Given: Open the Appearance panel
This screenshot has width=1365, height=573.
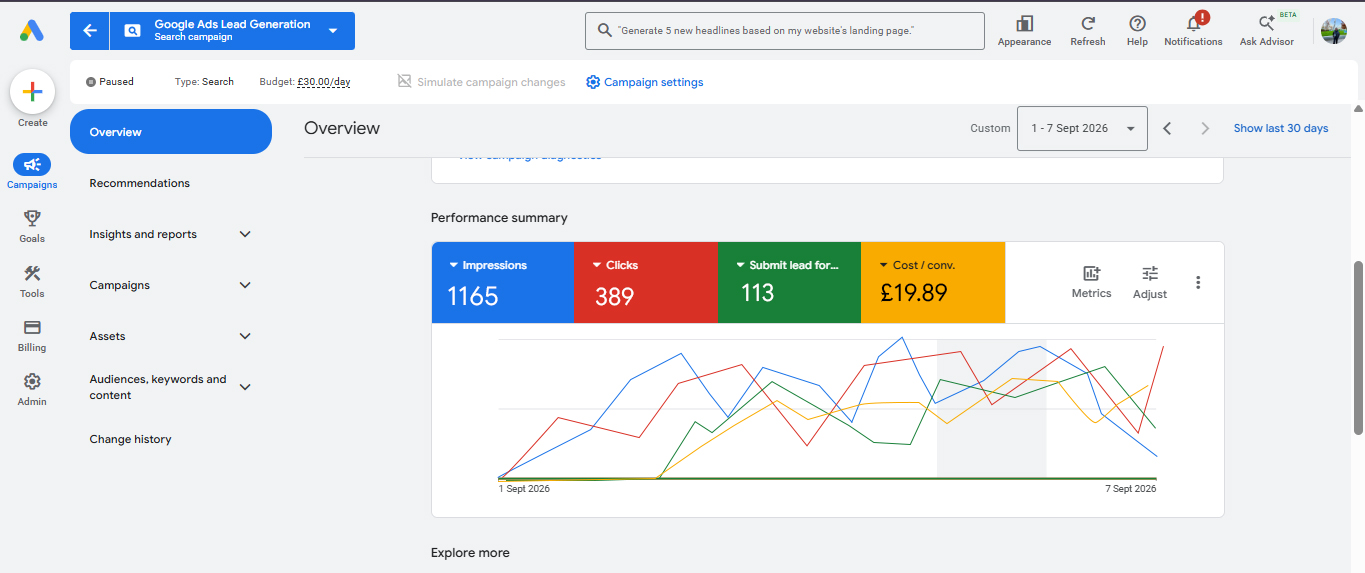Looking at the screenshot, I should pos(1024,30).
